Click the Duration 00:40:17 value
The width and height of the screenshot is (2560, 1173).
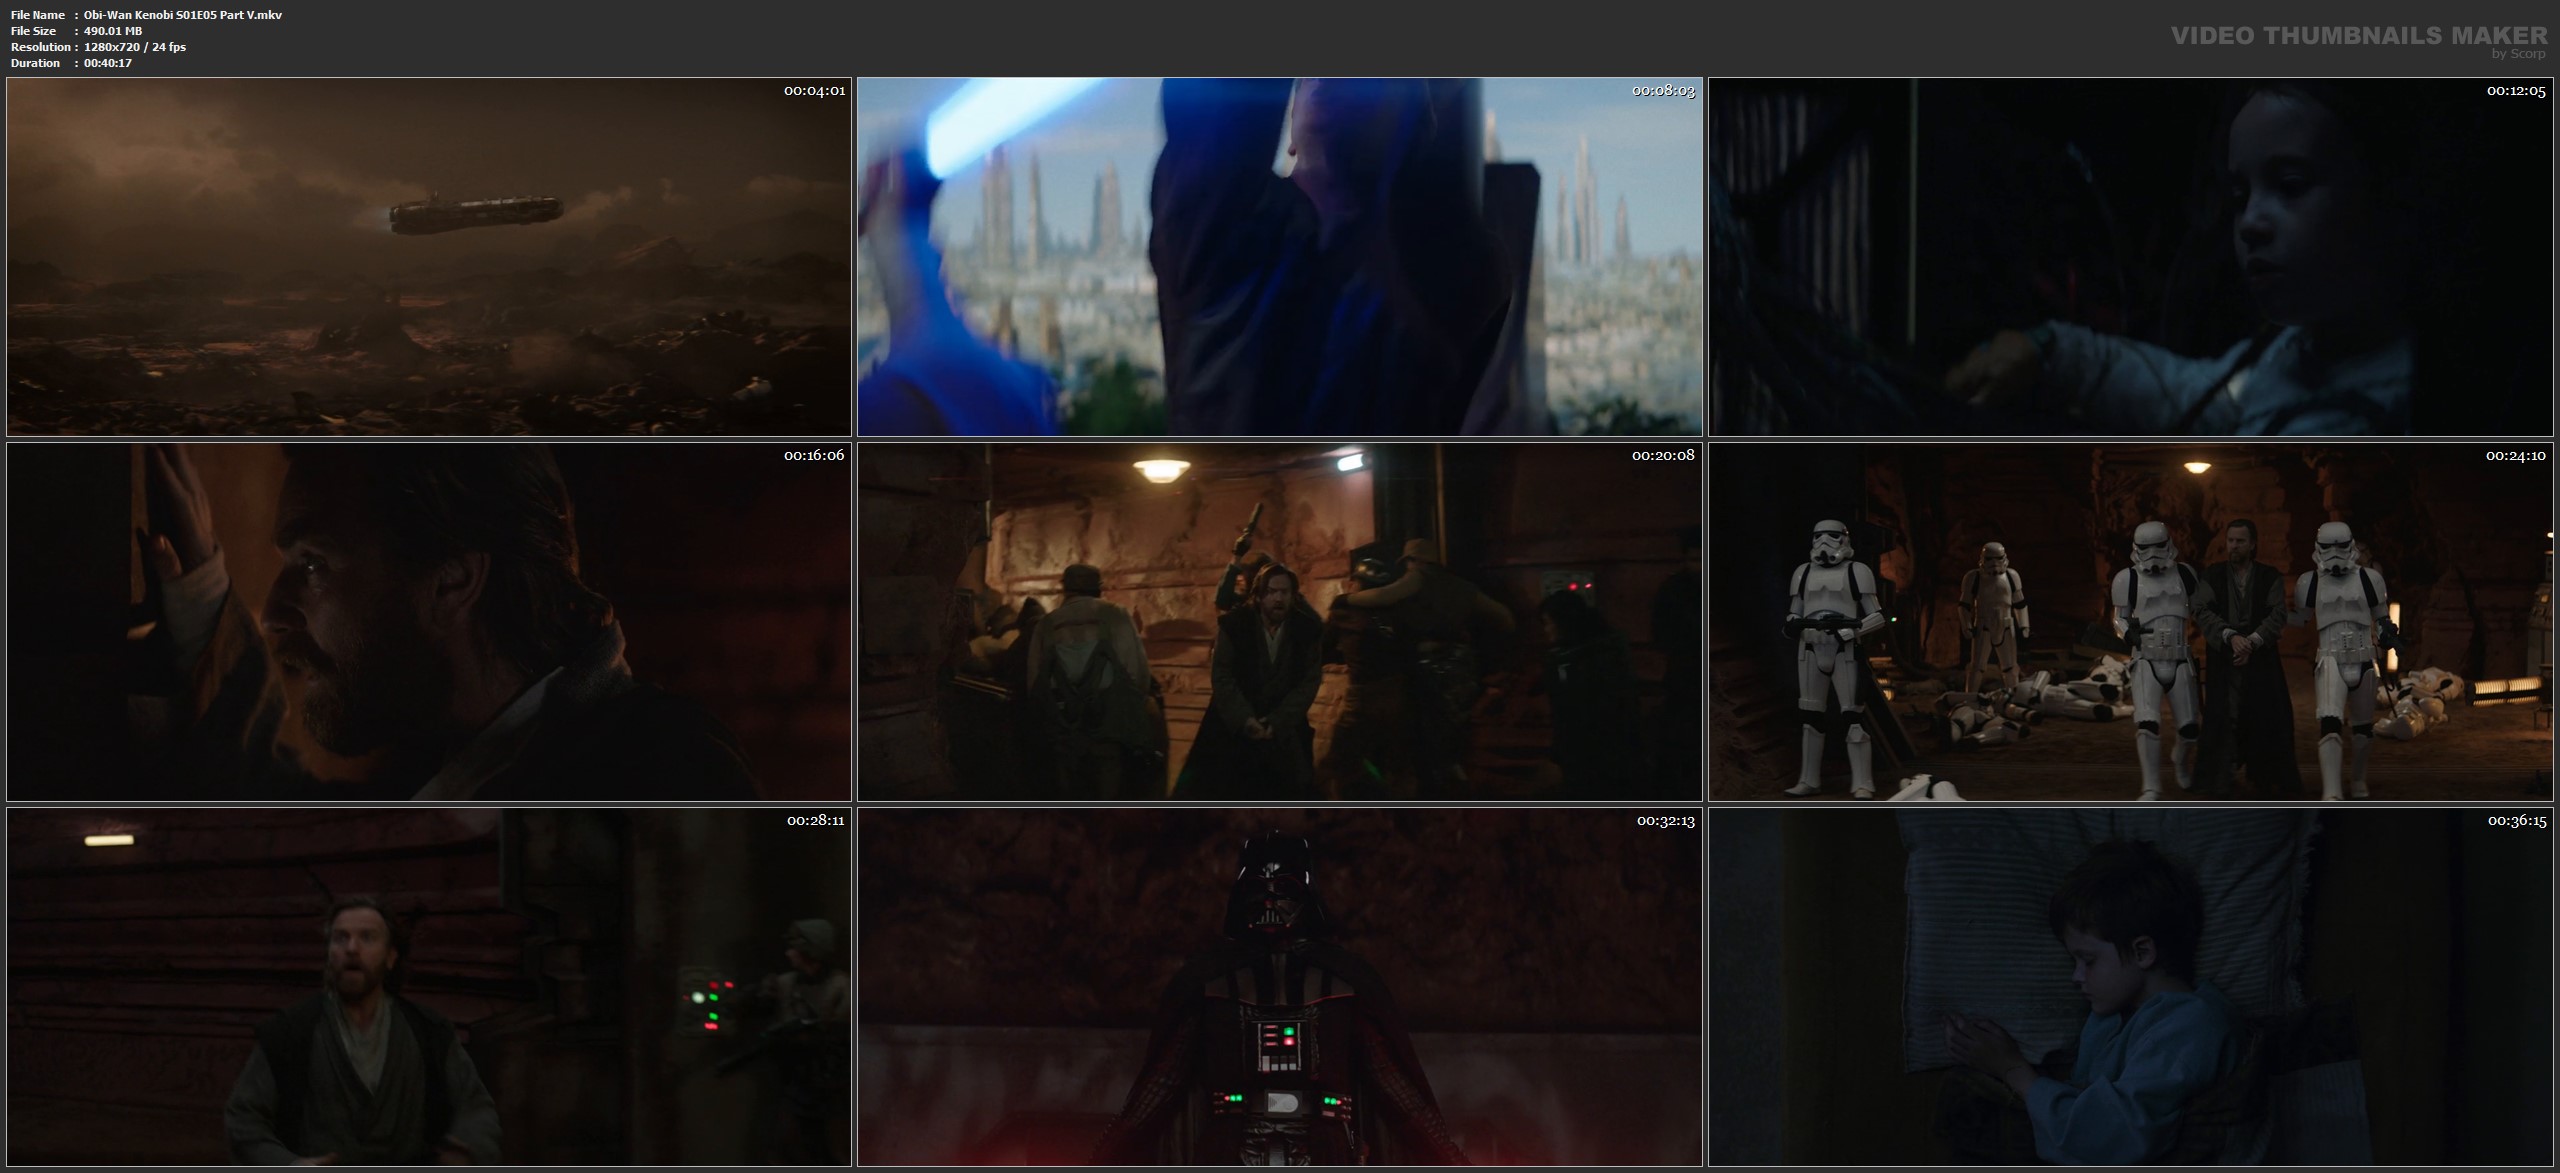[108, 63]
